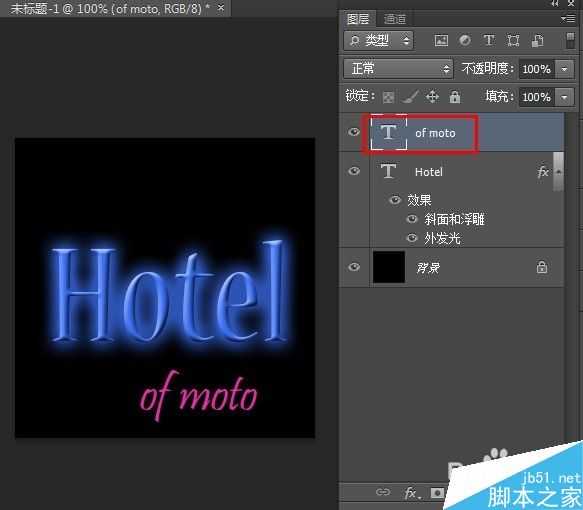The image size is (583, 510).
Task: Select the 'of moto' text layer thumbnail
Action: [389, 132]
